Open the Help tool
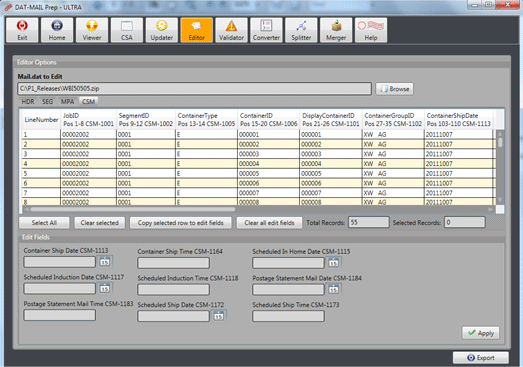The height and width of the screenshot is (367, 523). (371, 30)
